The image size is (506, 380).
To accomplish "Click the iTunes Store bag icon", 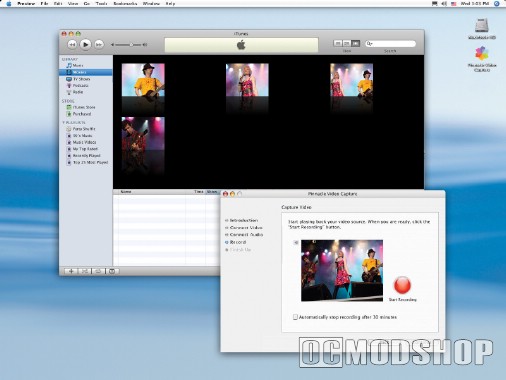I will pos(69,107).
